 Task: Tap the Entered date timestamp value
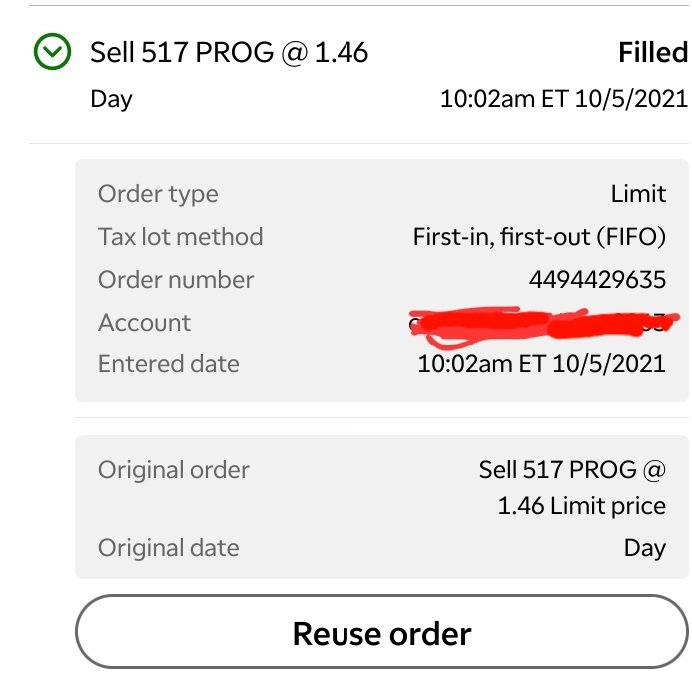(x=542, y=364)
